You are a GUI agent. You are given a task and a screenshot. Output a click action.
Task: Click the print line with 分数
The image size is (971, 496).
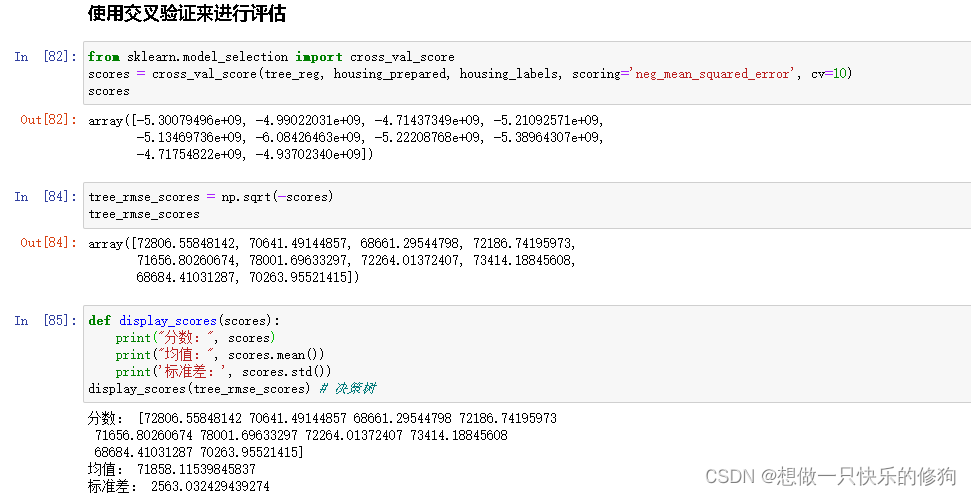click(x=195, y=337)
